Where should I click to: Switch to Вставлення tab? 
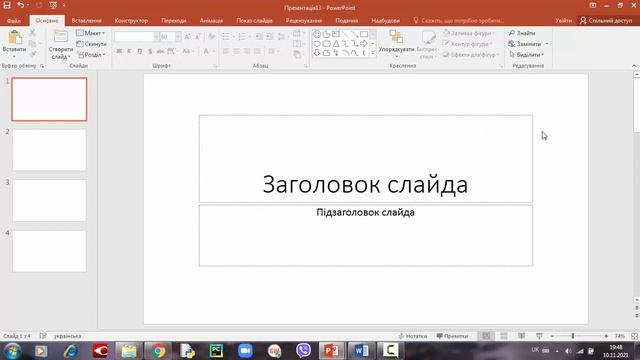point(86,20)
